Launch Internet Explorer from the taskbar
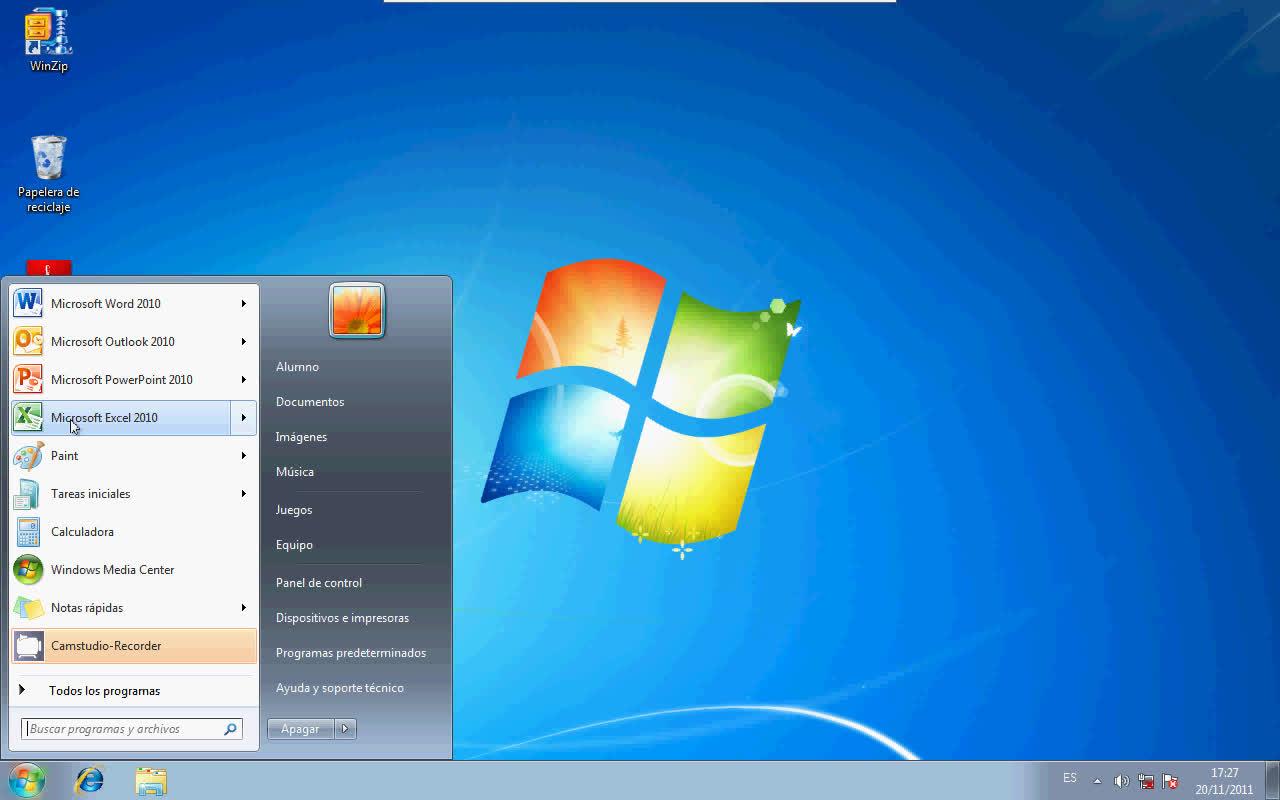The image size is (1280, 800). 90,780
